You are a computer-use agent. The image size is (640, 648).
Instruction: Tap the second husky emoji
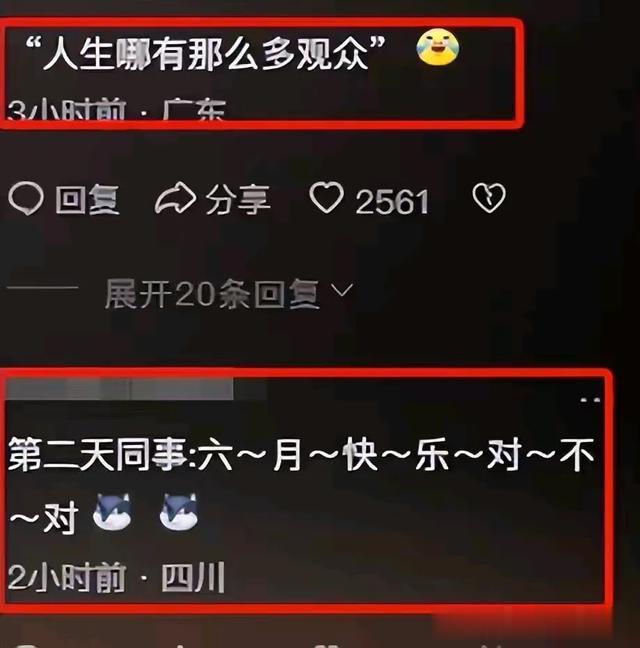coord(178,511)
